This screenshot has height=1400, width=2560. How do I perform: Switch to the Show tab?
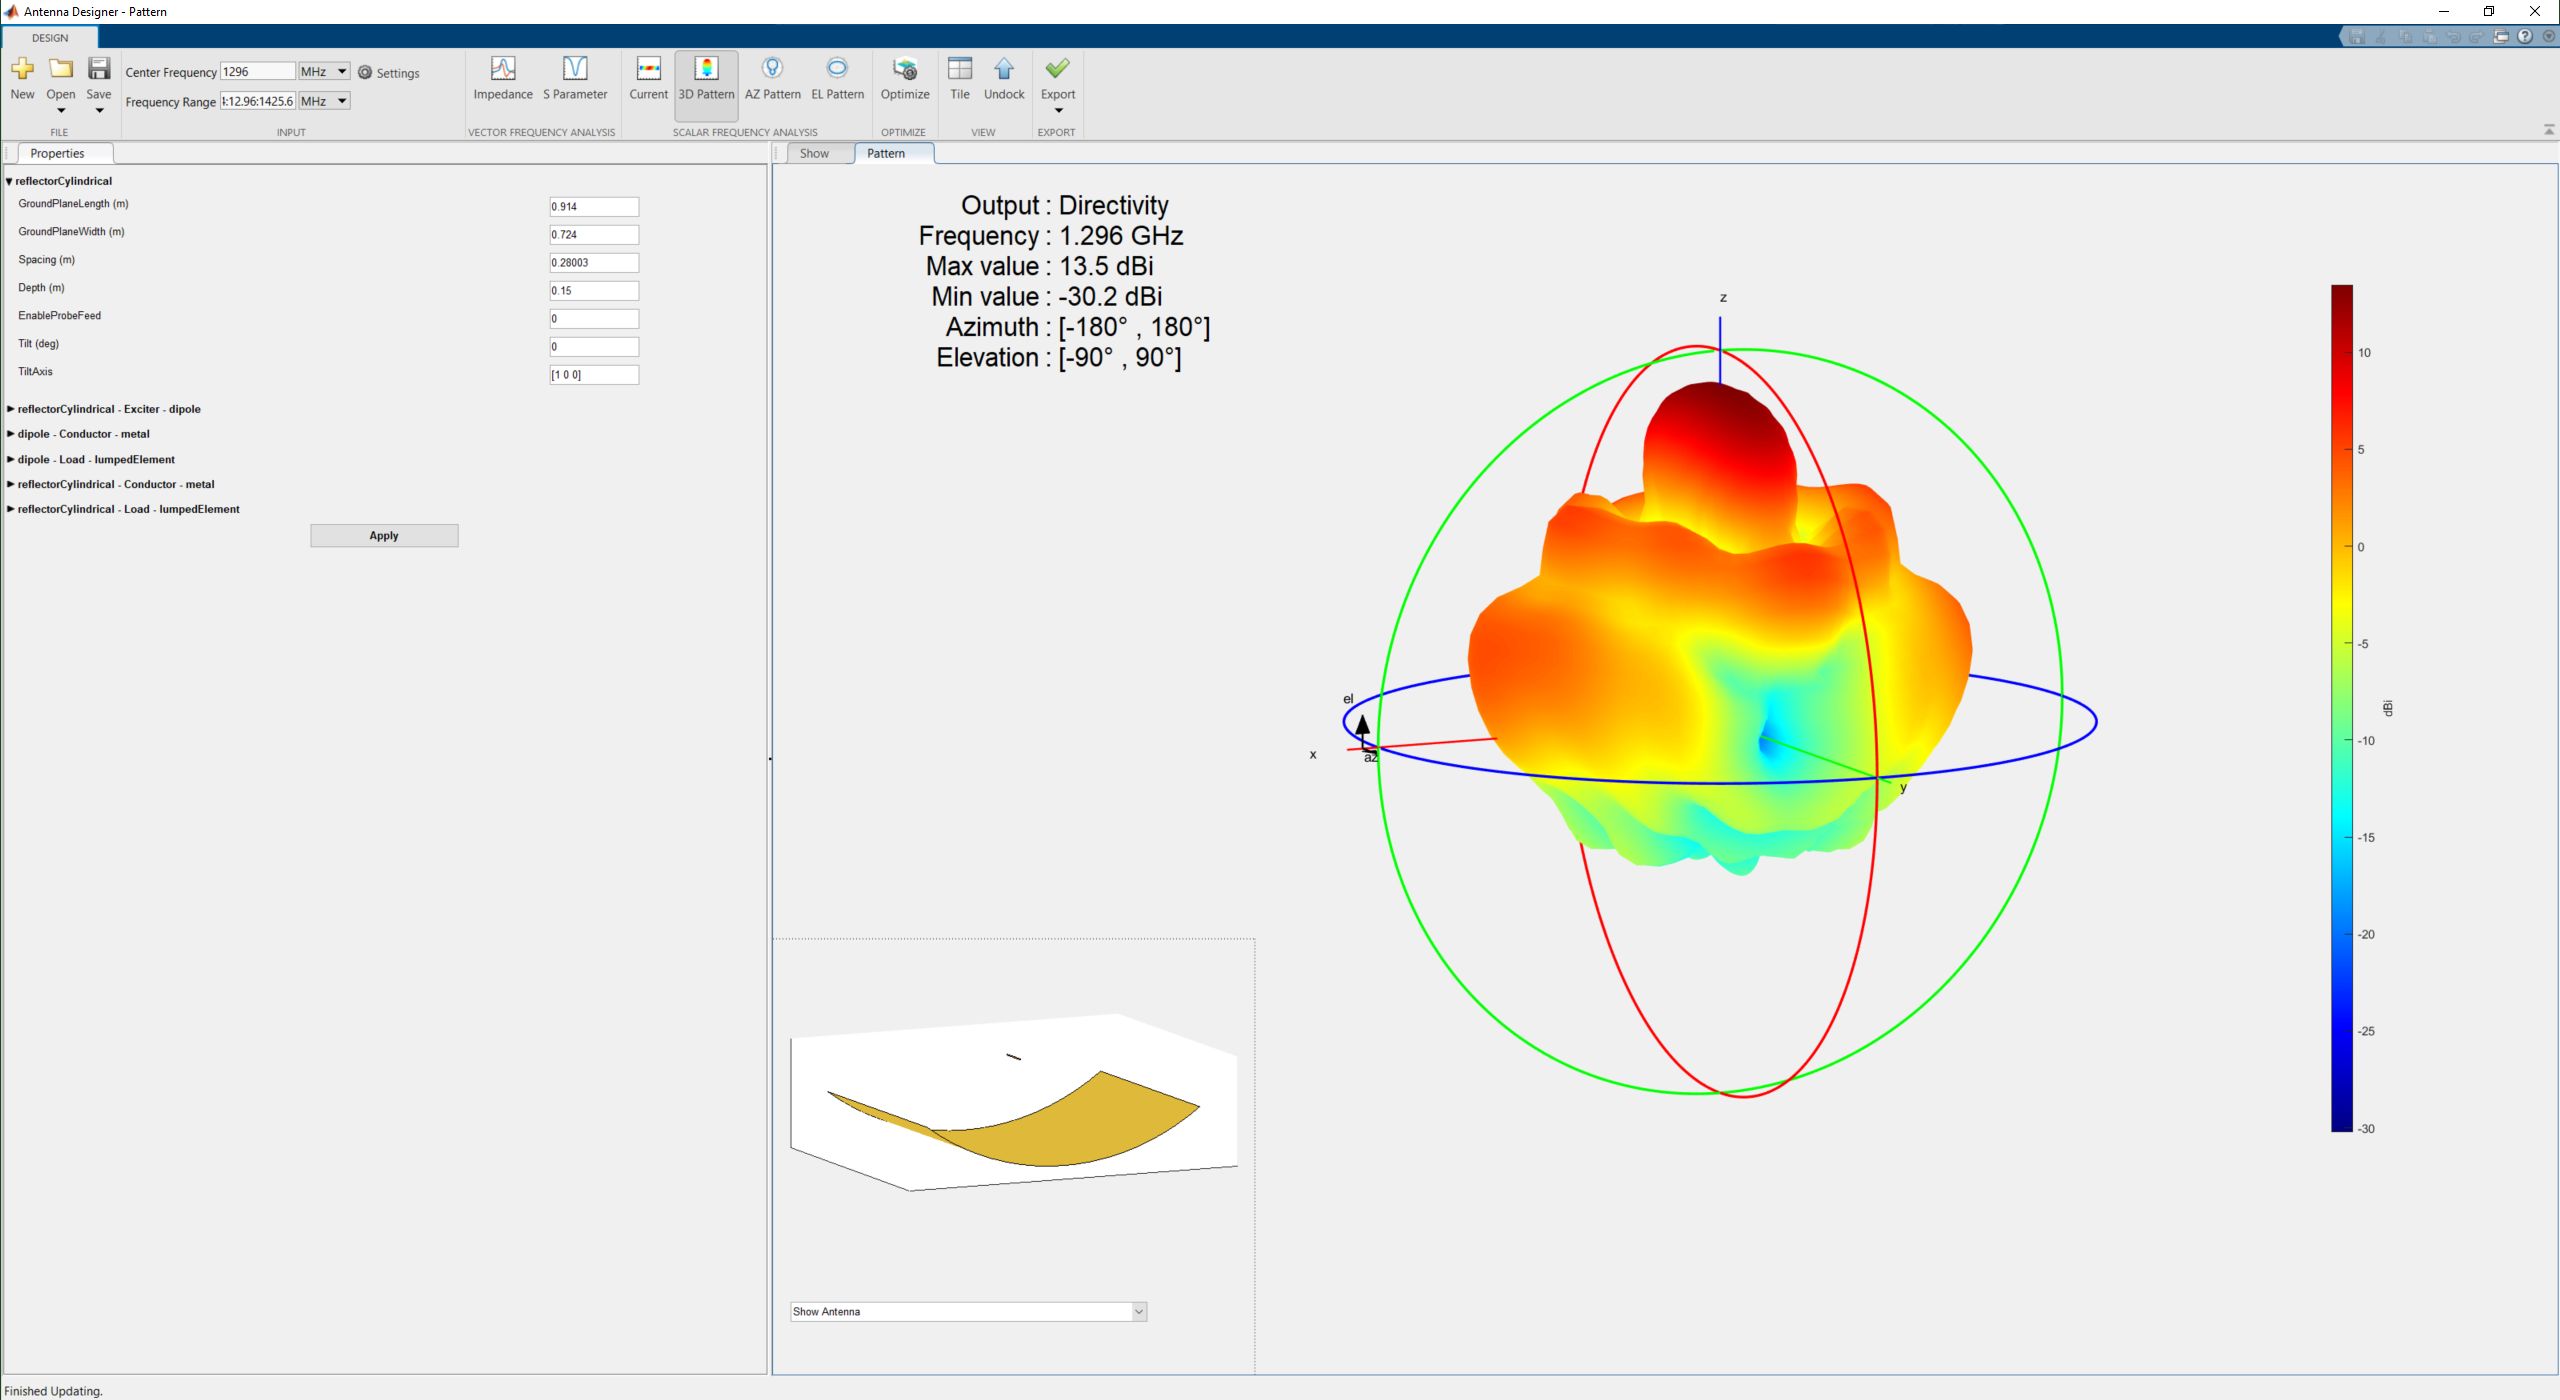[x=814, y=153]
